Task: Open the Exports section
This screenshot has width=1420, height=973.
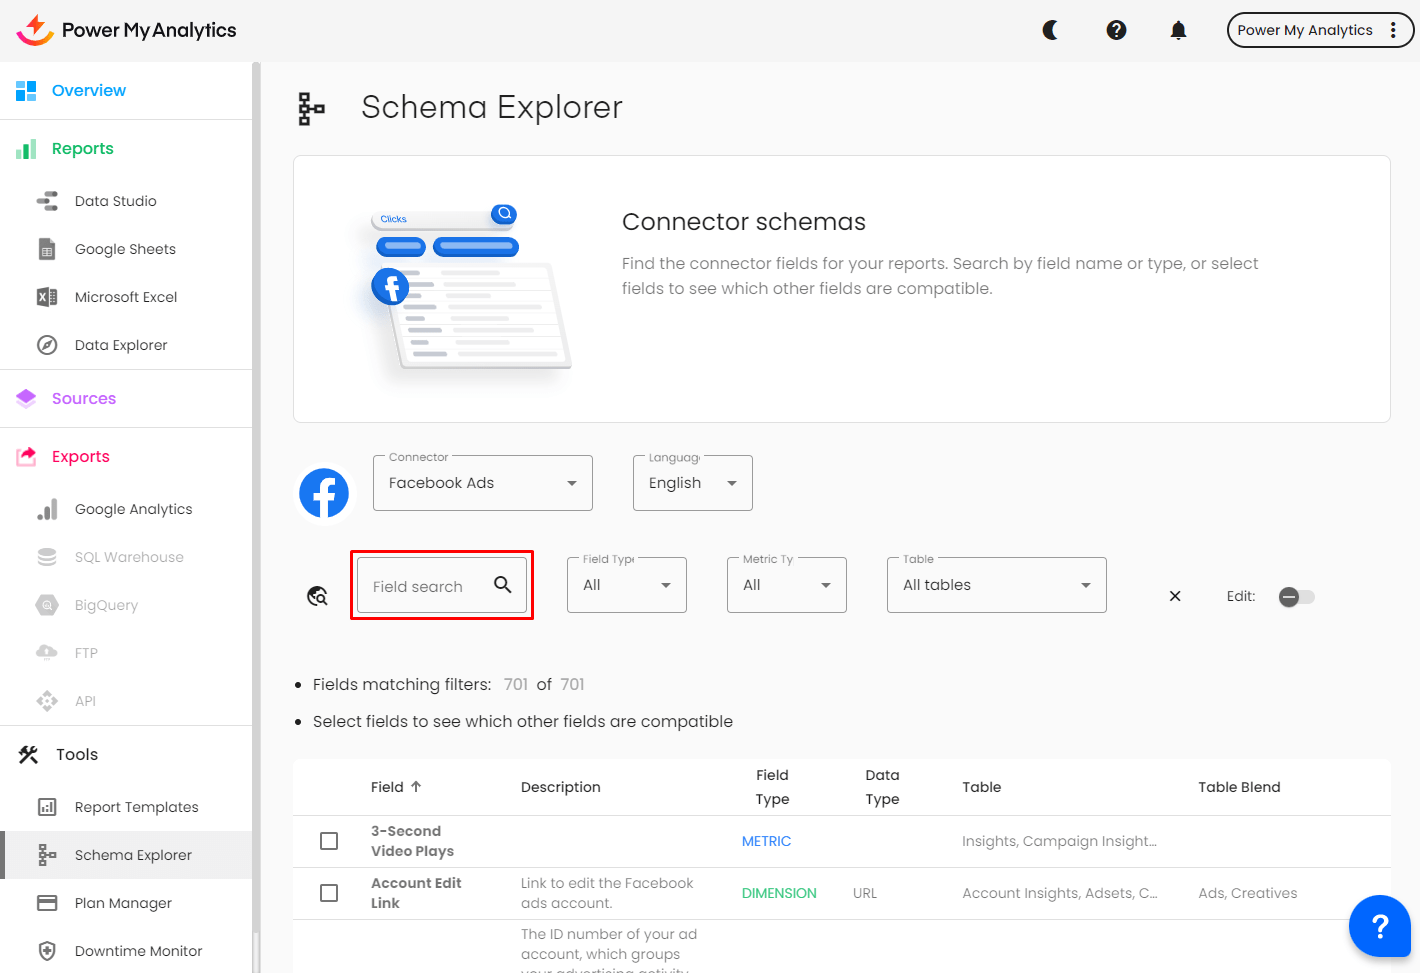Action: click(81, 457)
